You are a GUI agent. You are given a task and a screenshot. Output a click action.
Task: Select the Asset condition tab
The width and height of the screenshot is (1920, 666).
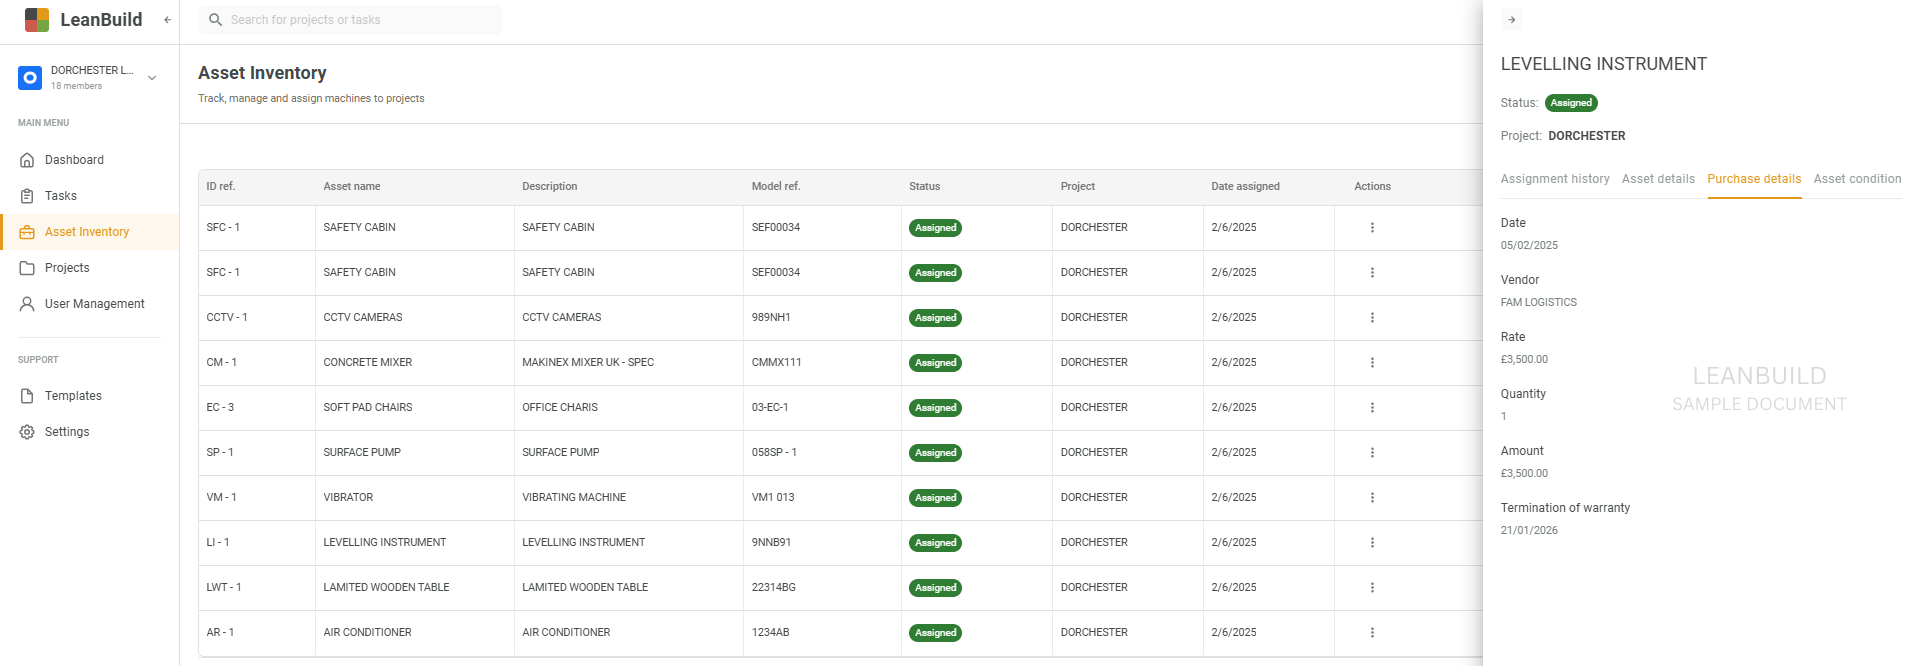(1857, 179)
